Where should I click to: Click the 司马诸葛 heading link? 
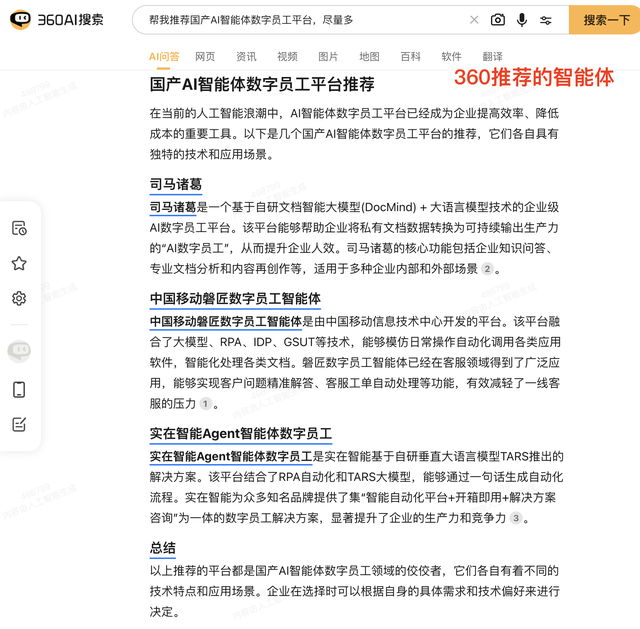click(176, 184)
